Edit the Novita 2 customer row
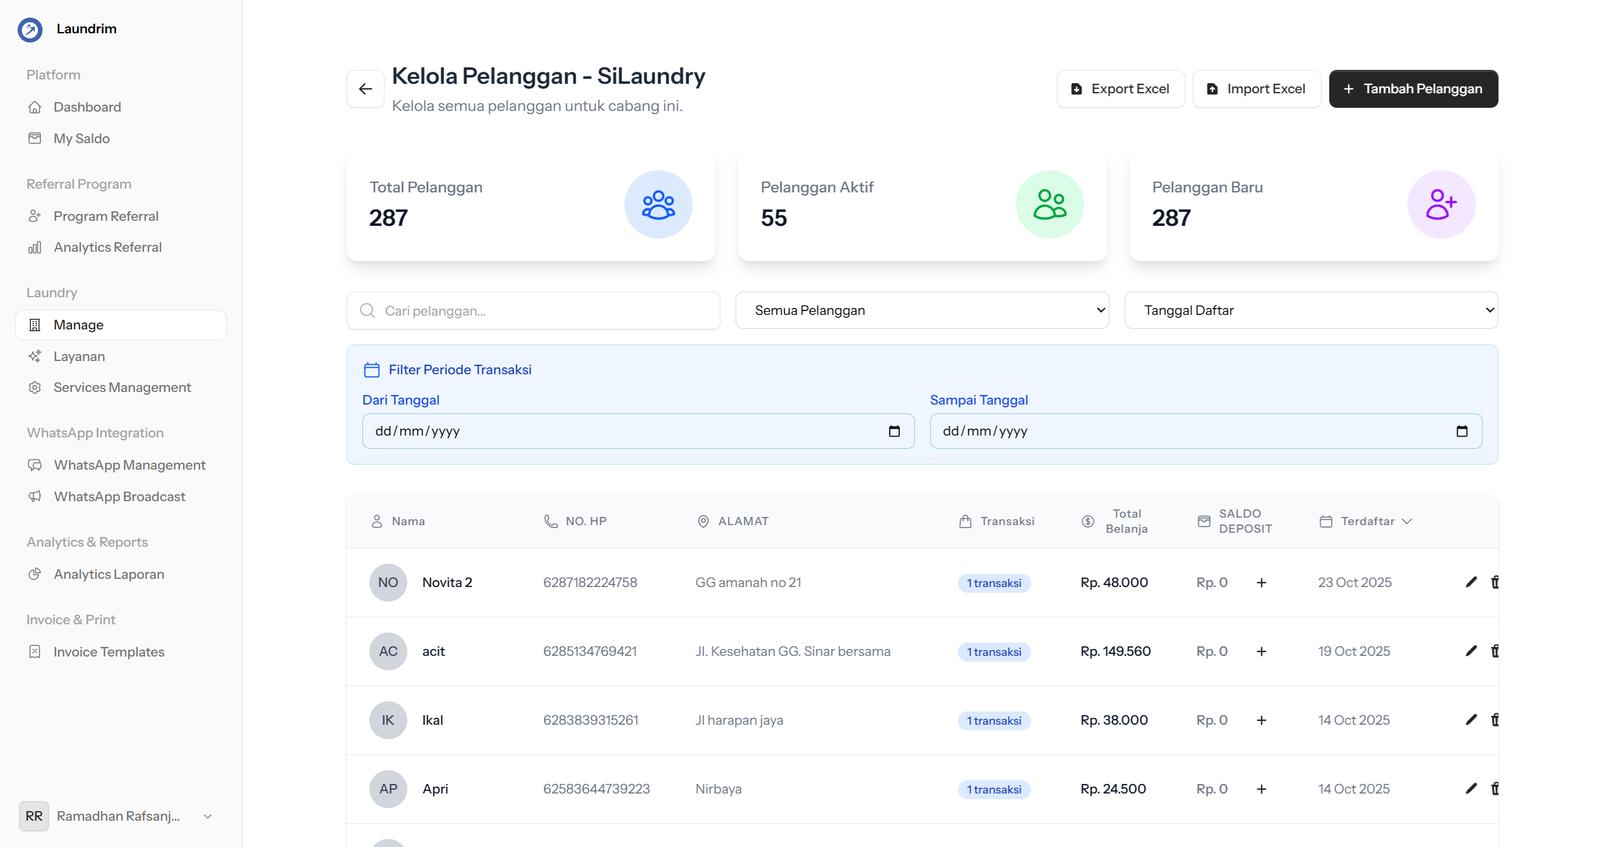 pos(1470,582)
